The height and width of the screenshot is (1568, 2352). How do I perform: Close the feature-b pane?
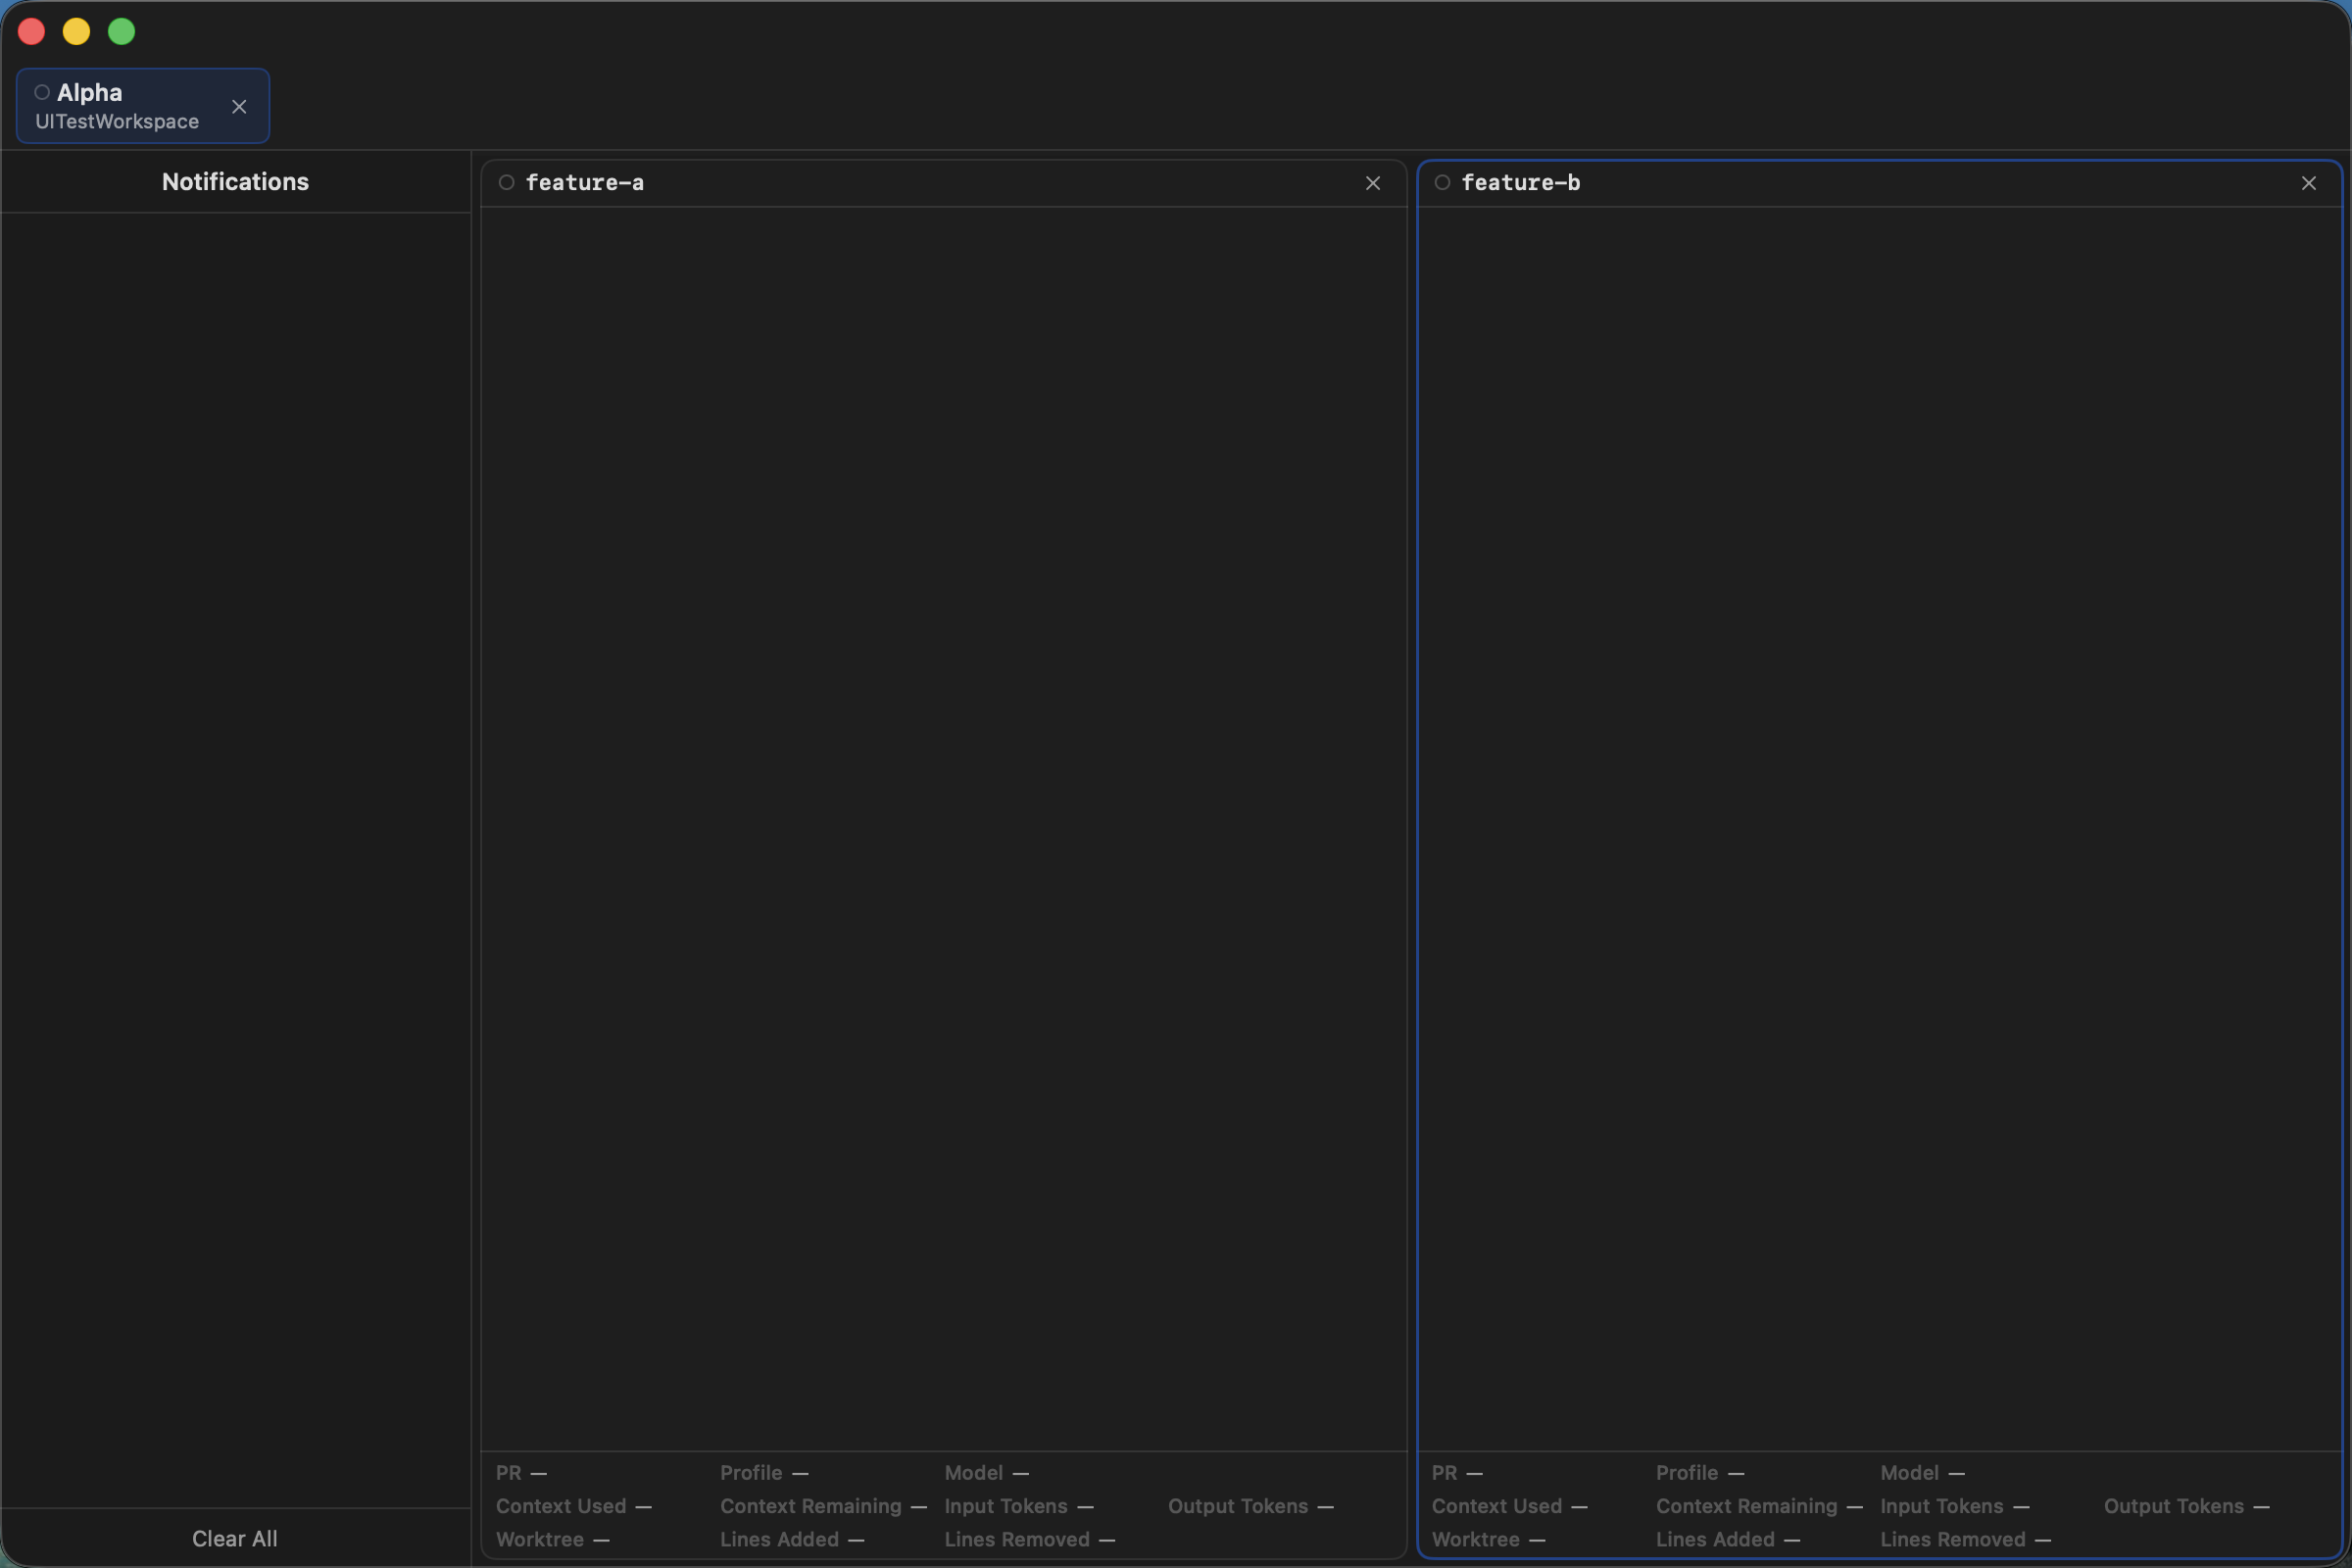[x=2309, y=183]
